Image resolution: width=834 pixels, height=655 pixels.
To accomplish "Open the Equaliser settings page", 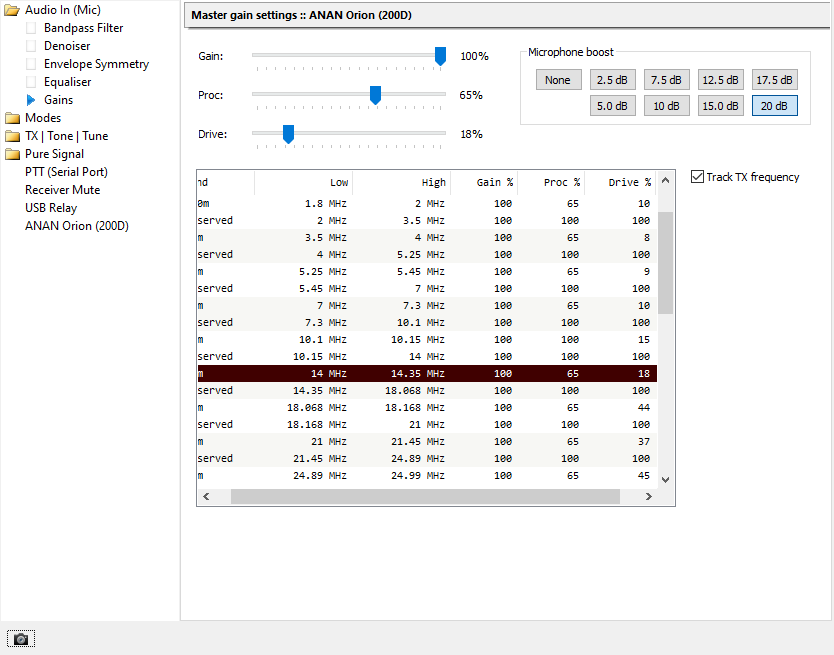I will click(x=67, y=82).
